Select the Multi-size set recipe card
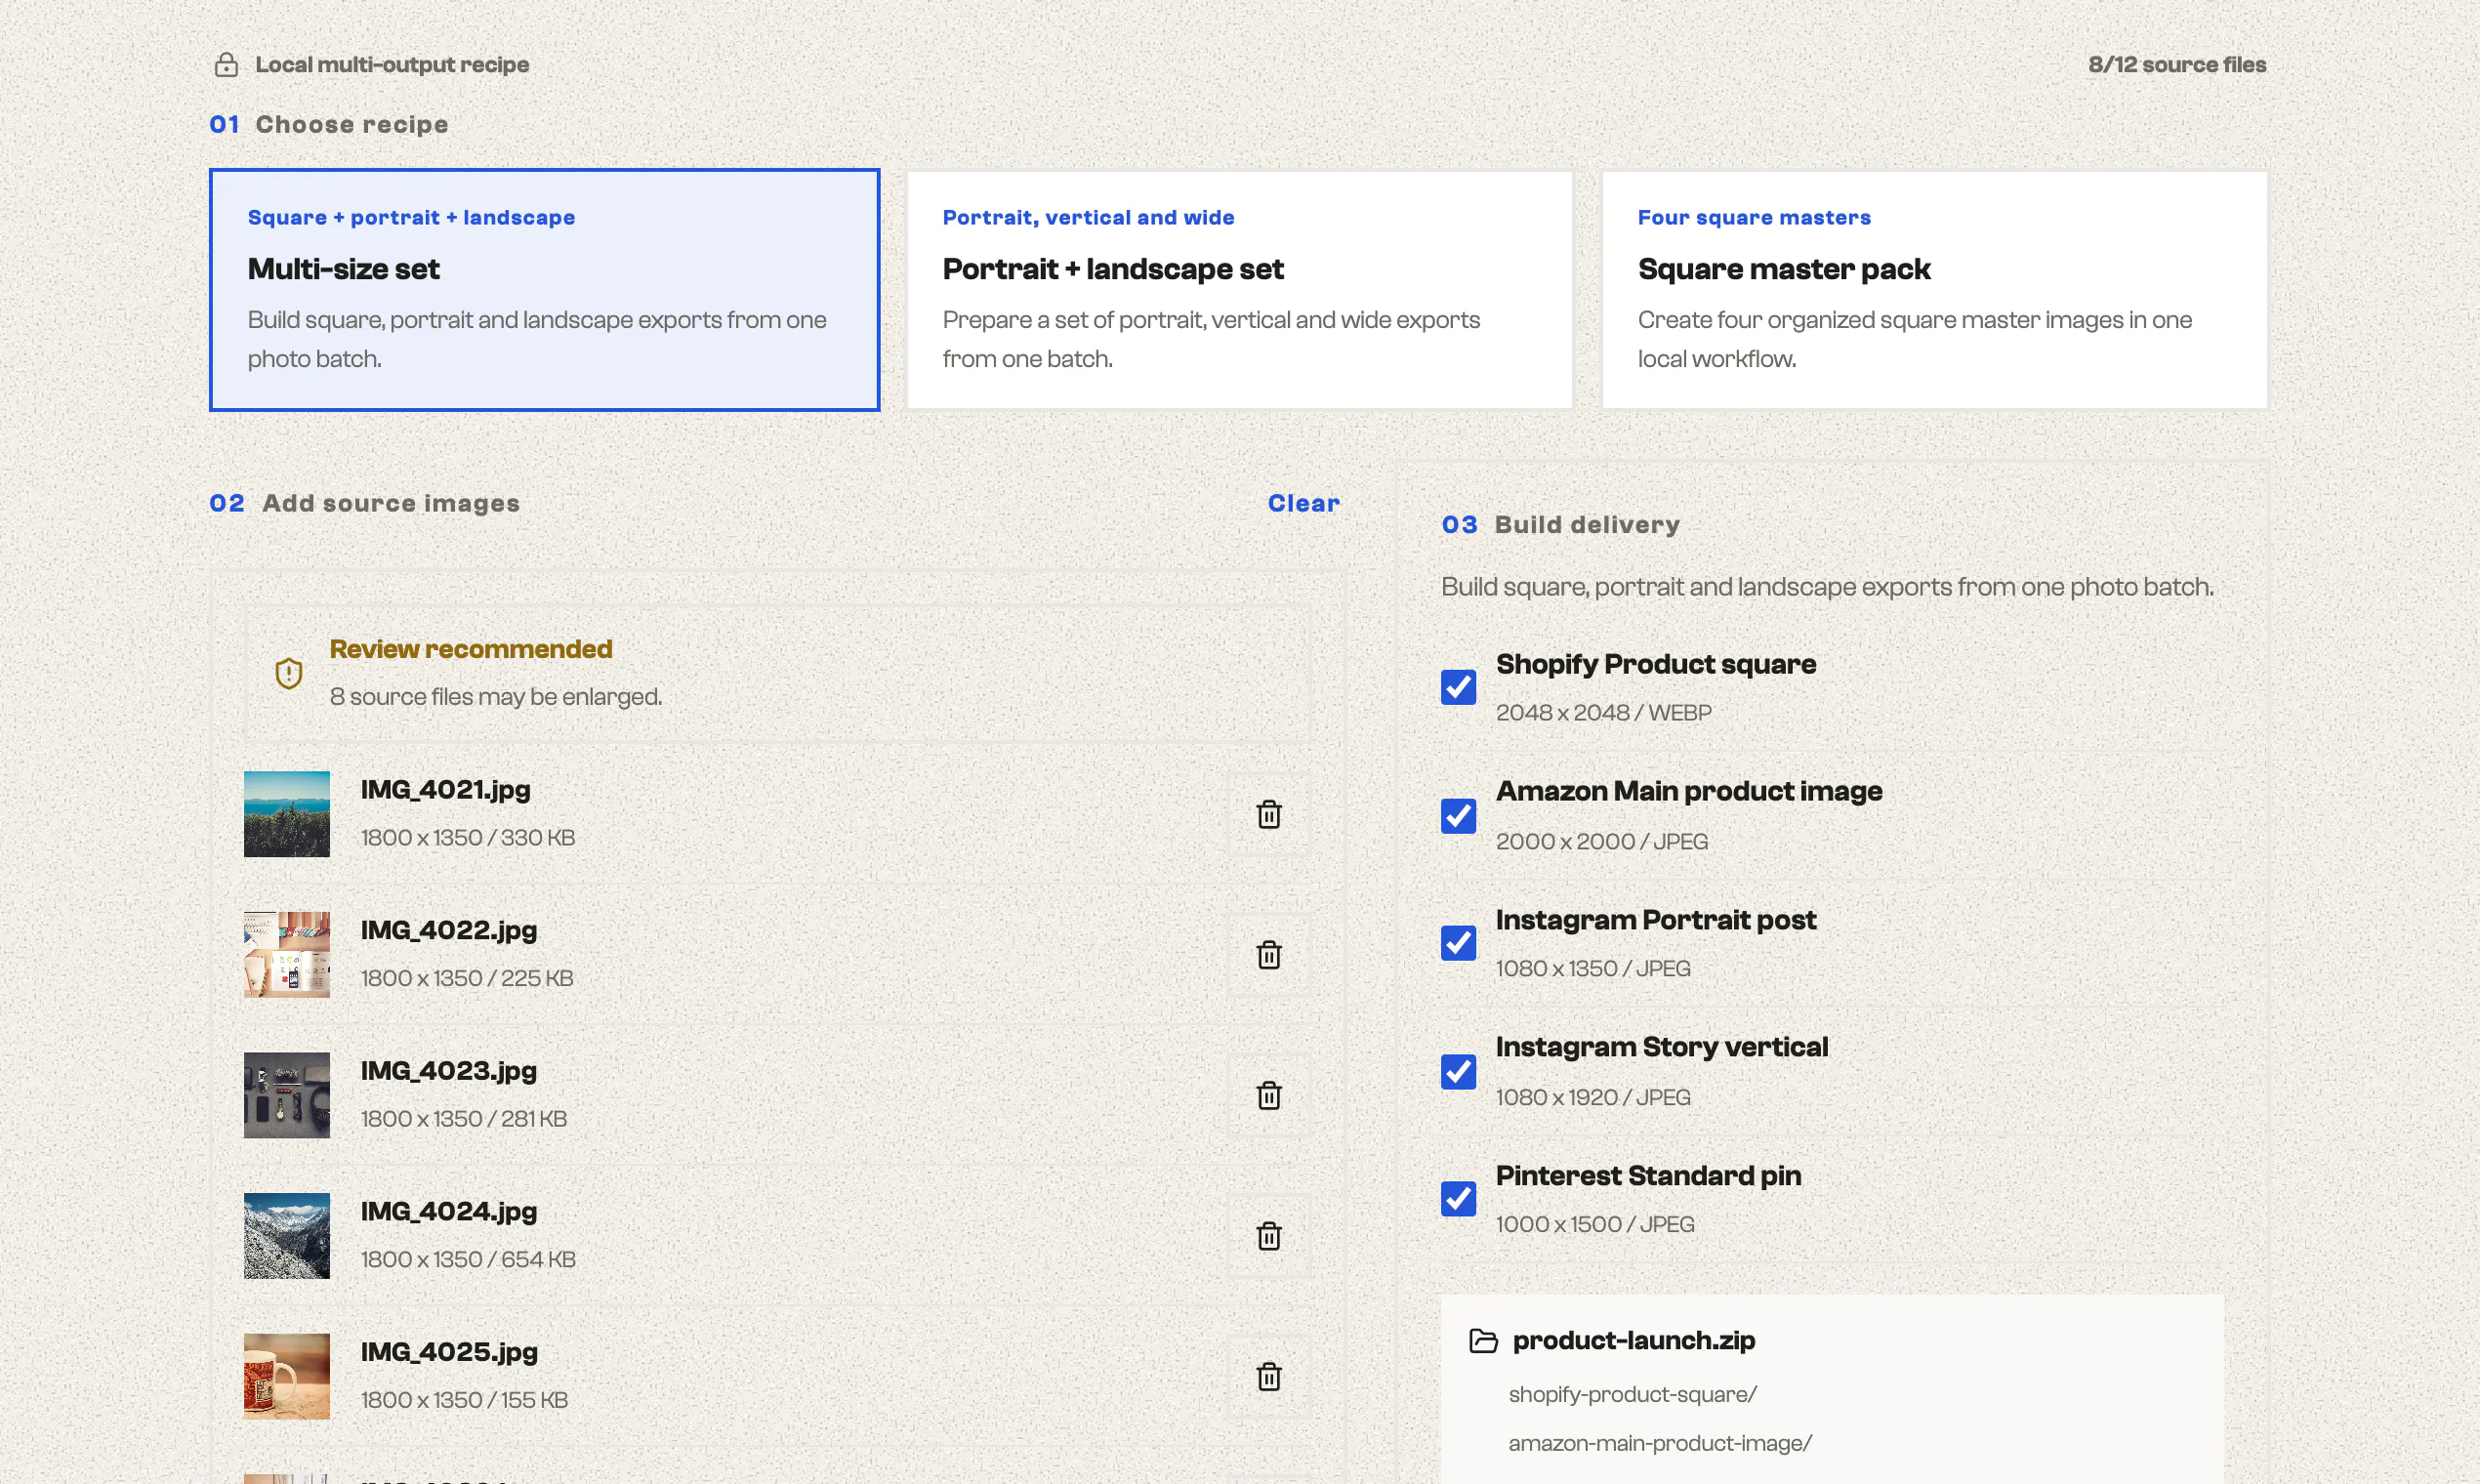This screenshot has height=1484, width=2480. click(x=544, y=290)
